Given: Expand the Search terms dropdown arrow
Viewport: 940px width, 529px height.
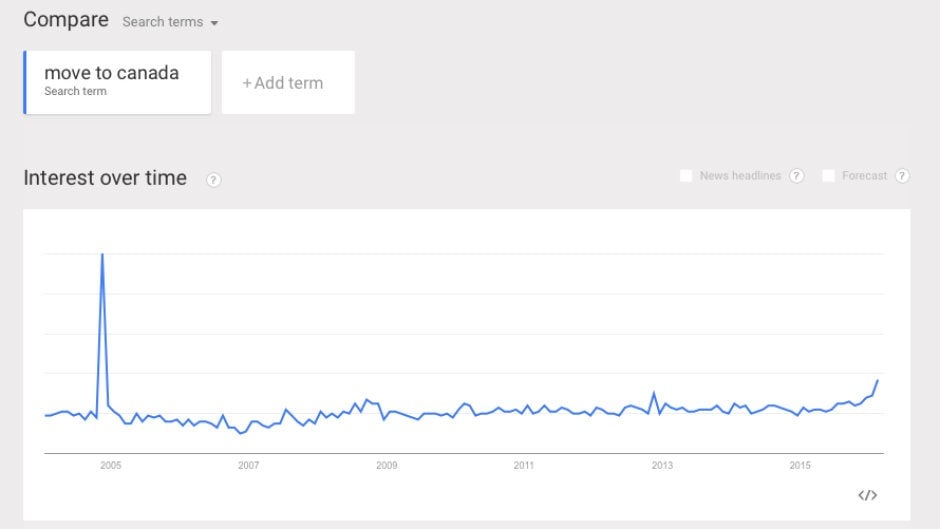Looking at the screenshot, I should (214, 23).
